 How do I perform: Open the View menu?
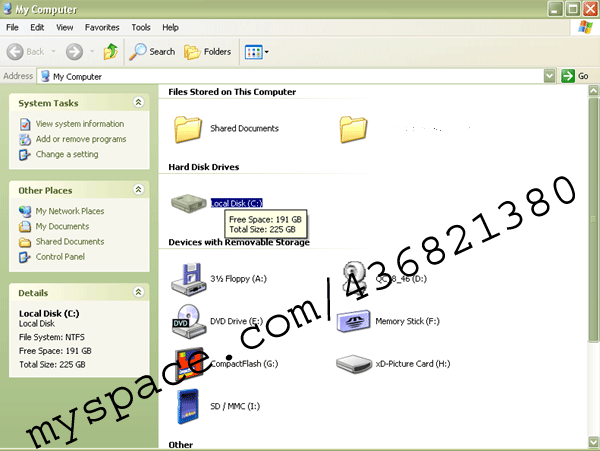tap(65, 28)
